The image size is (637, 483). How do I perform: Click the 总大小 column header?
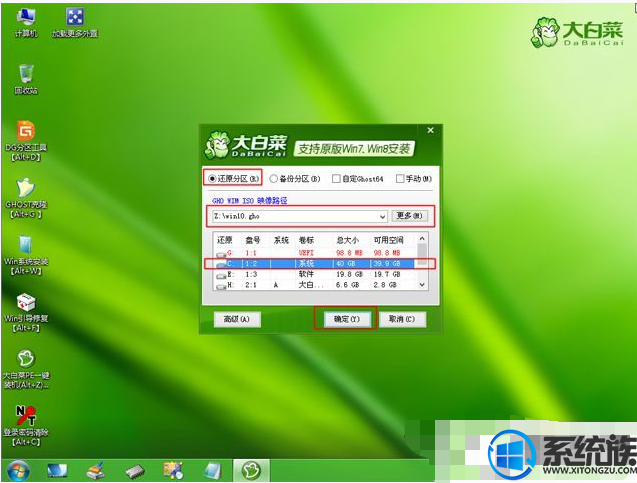tap(348, 240)
